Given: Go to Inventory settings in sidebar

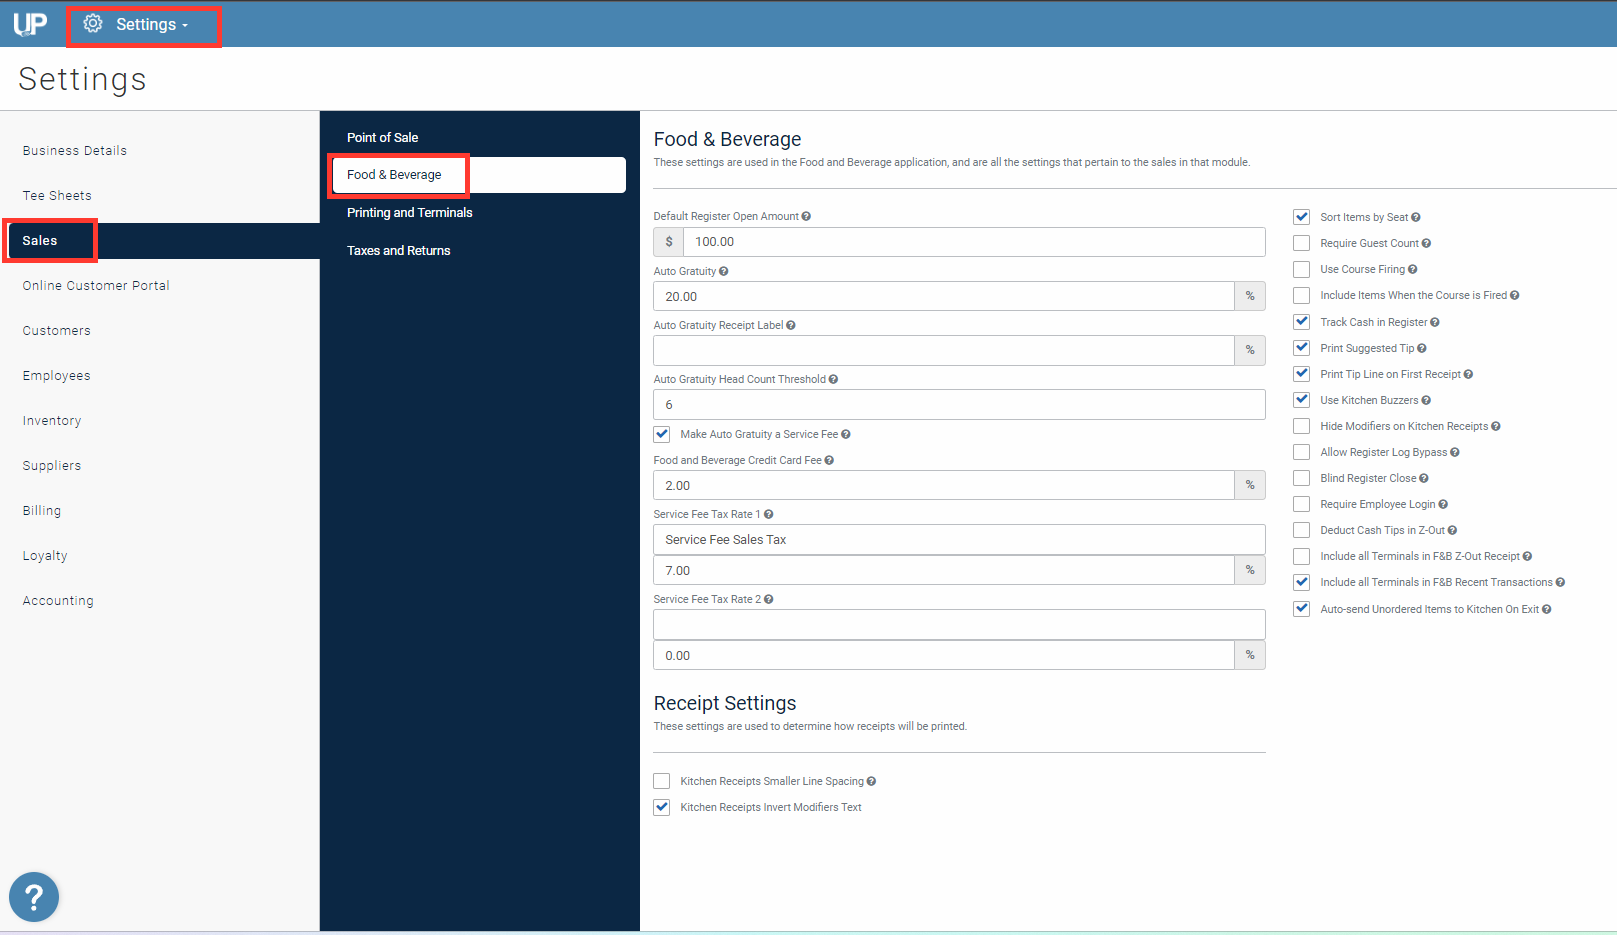Looking at the screenshot, I should pyautogui.click(x=52, y=421).
